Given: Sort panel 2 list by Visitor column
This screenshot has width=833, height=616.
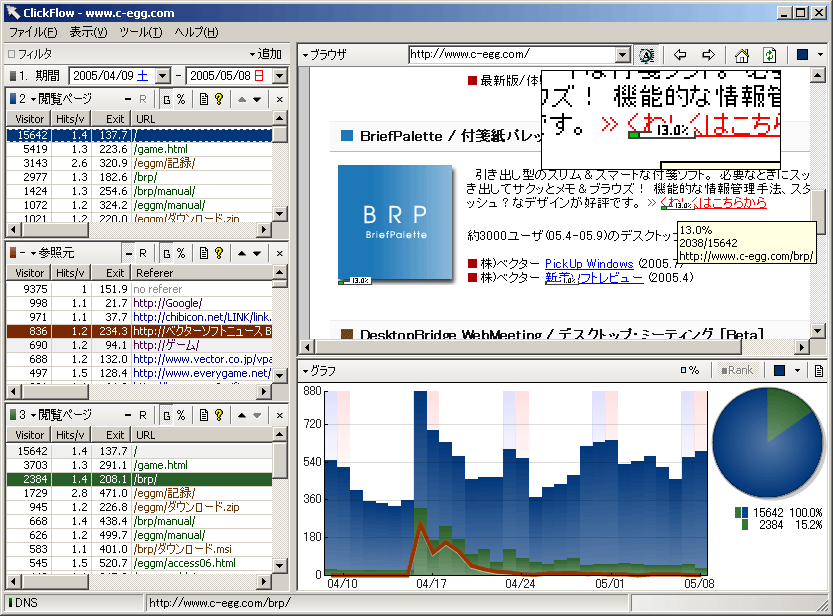Looking at the screenshot, I should [x=29, y=119].
